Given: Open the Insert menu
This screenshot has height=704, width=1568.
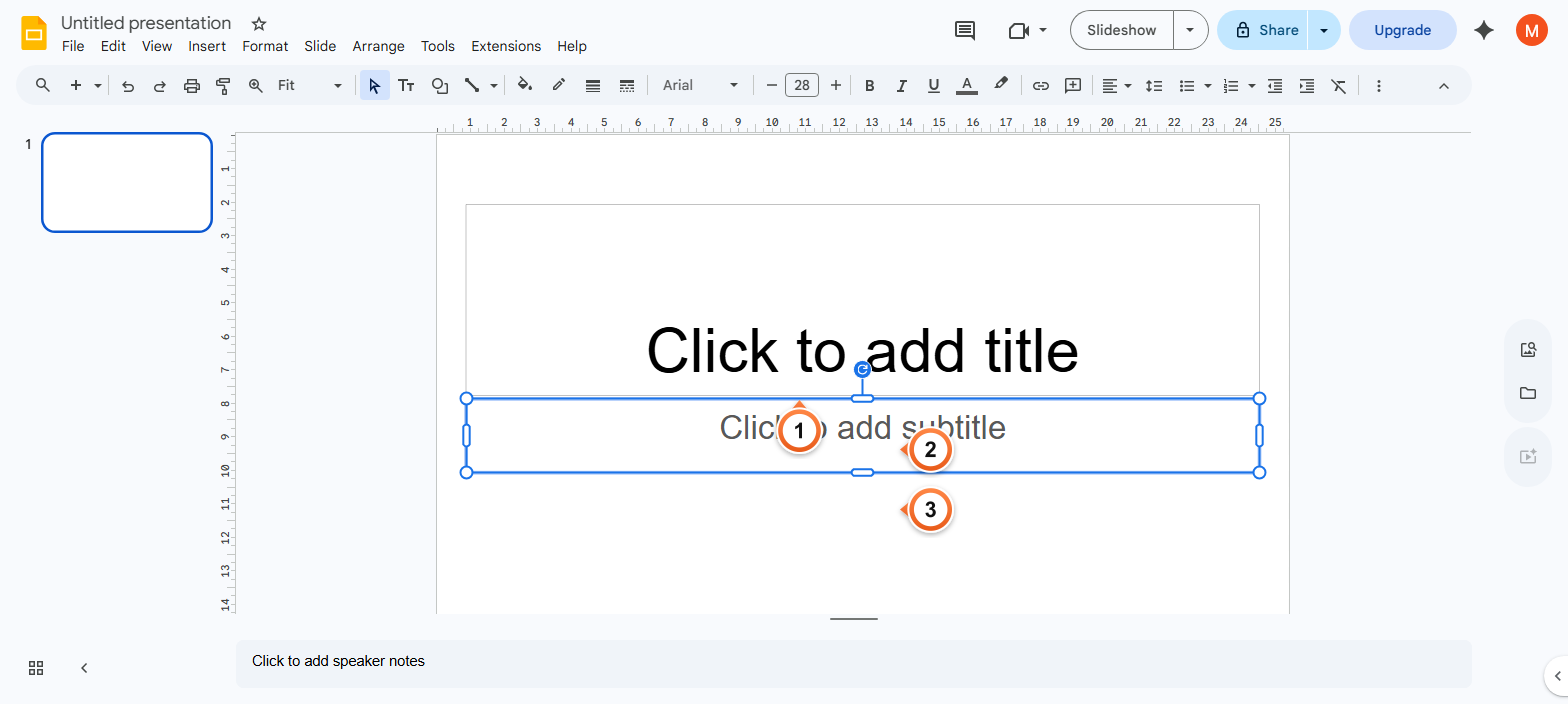Looking at the screenshot, I should click(x=207, y=46).
